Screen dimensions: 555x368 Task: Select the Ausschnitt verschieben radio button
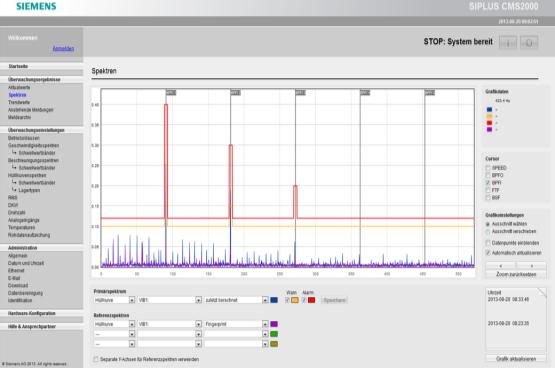coord(488,231)
